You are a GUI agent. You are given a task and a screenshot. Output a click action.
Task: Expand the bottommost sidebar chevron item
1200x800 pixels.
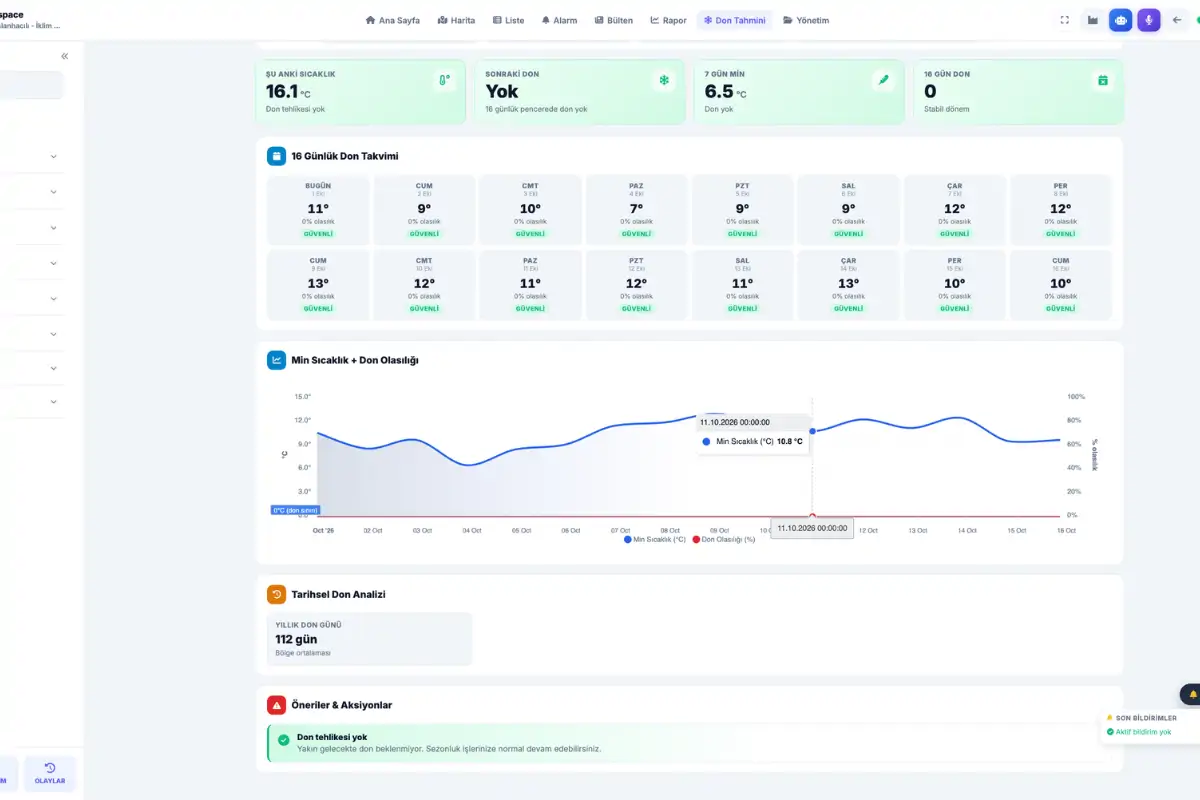point(53,402)
